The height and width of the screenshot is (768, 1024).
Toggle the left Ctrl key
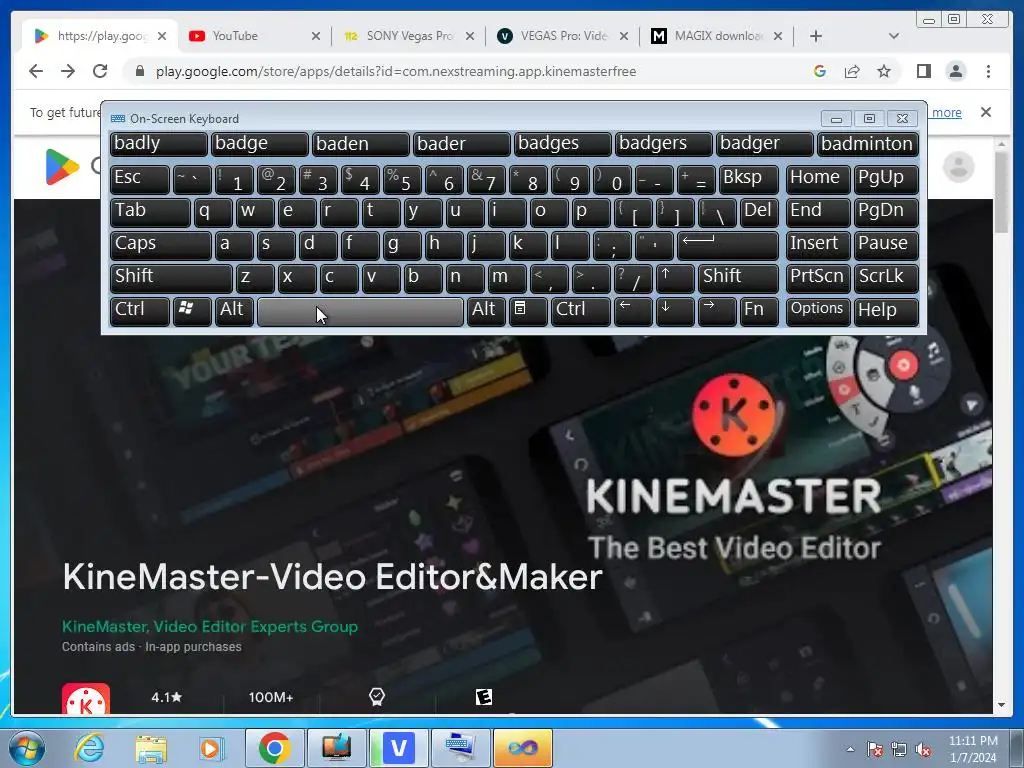[139, 310]
